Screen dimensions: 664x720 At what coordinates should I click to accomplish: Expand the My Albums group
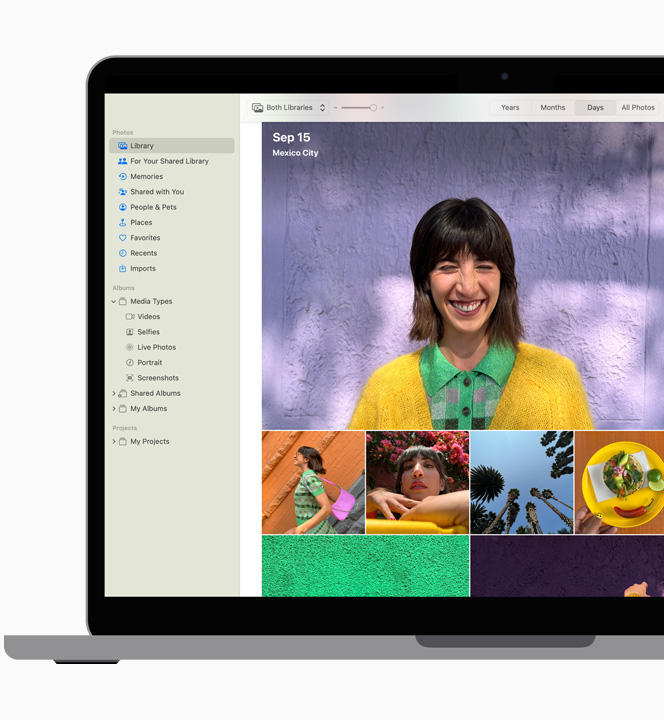point(113,409)
